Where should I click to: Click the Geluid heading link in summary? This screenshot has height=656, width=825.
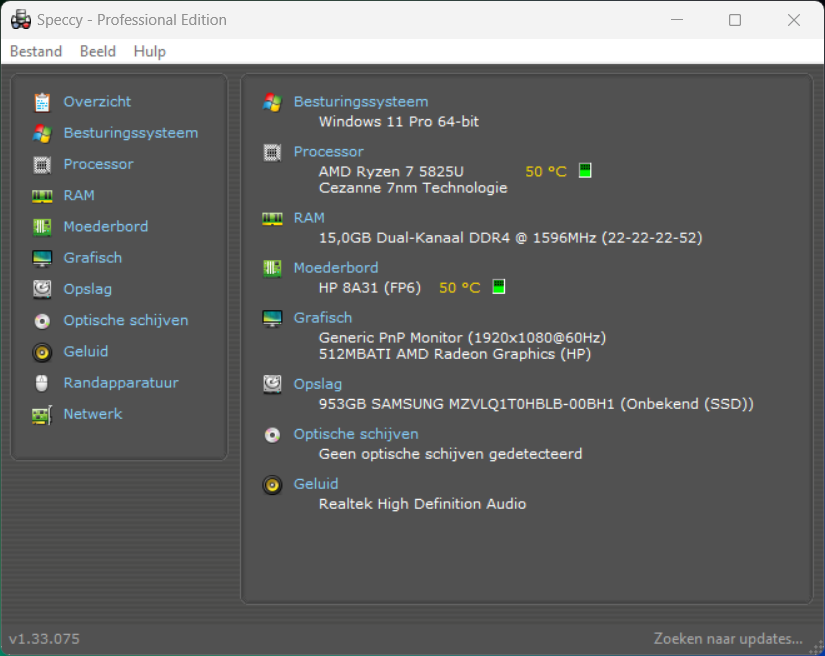click(x=316, y=484)
